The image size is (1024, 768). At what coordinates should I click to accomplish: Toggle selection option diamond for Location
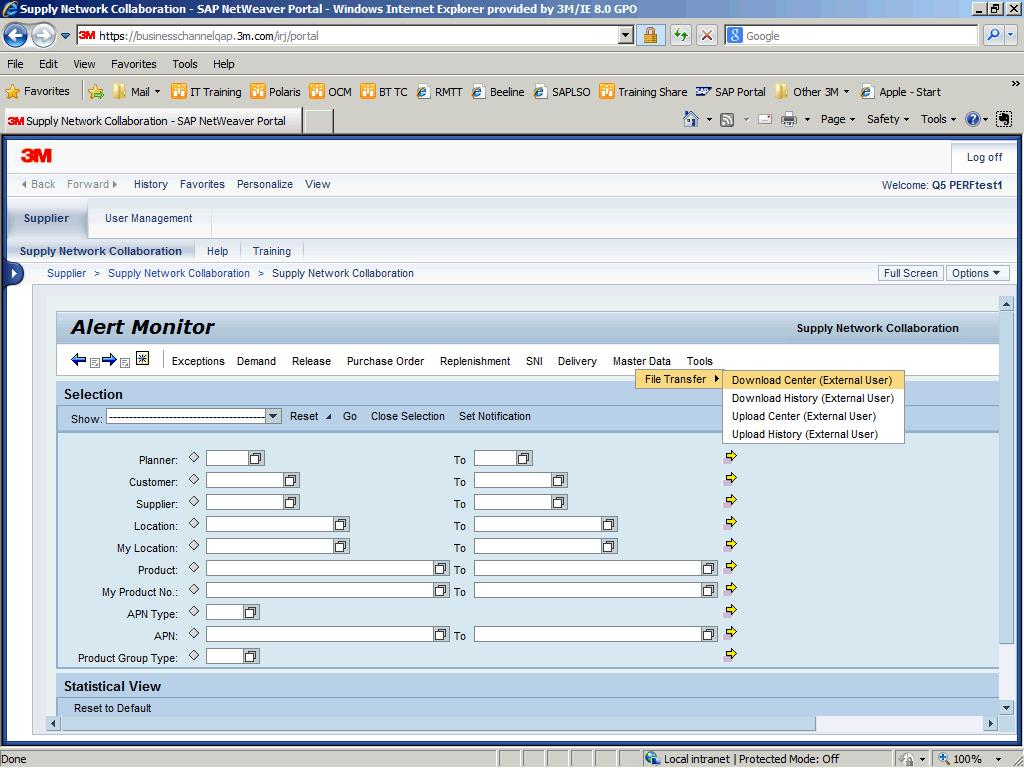click(194, 523)
